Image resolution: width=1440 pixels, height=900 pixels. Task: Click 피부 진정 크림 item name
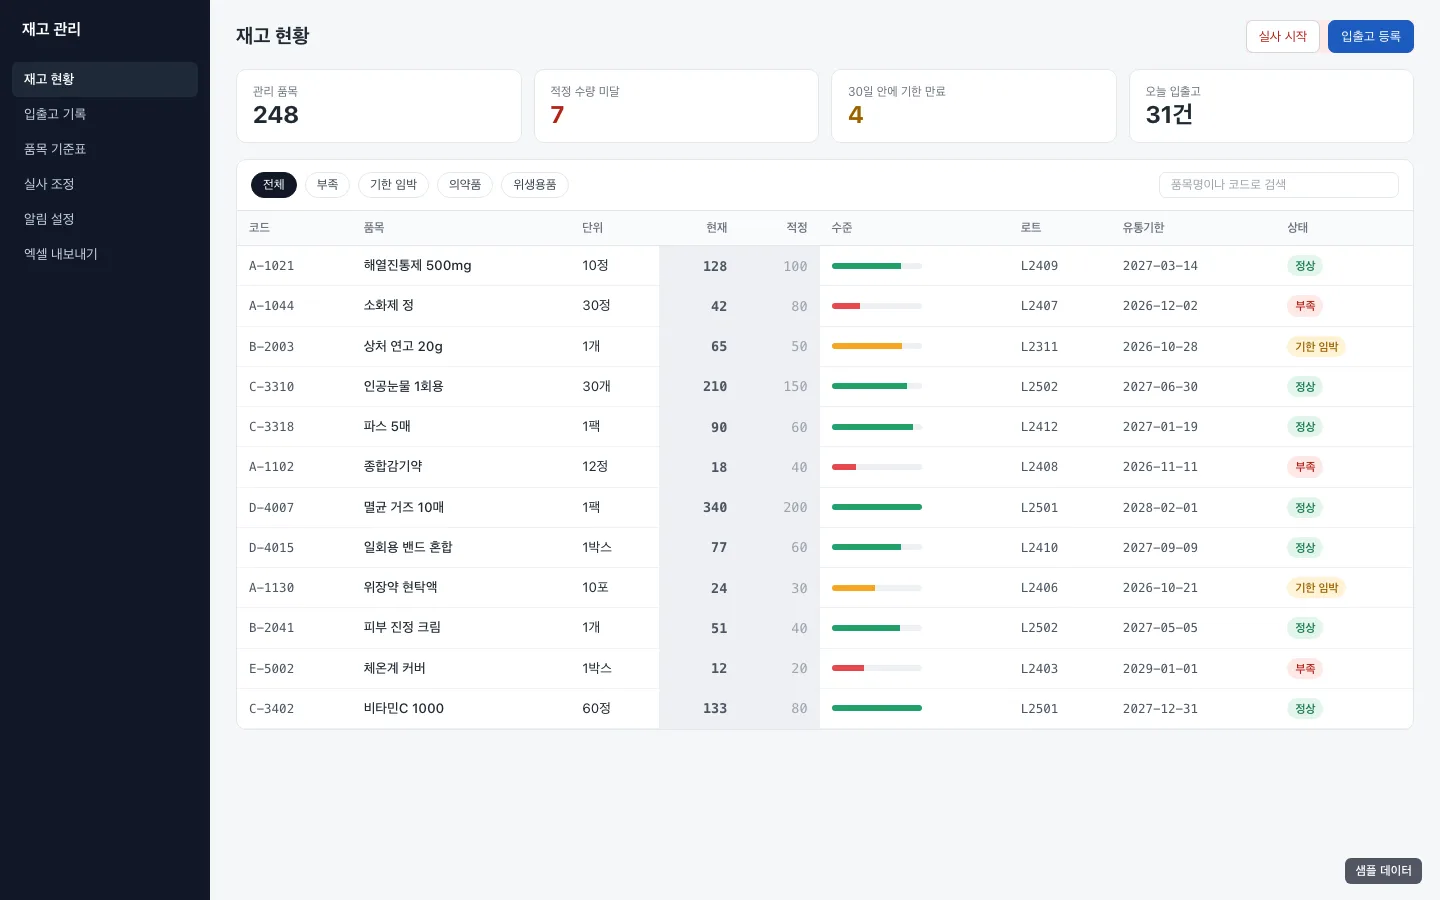tap(402, 628)
